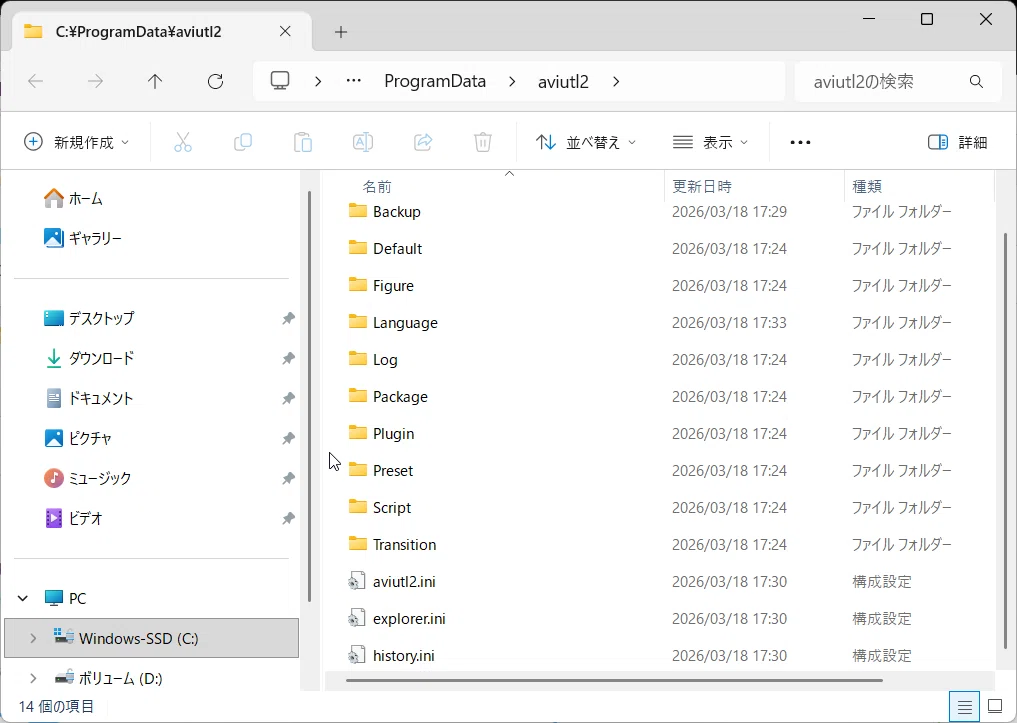This screenshot has width=1017, height=723.
Task: Select the Figure folder
Action: coord(393,286)
